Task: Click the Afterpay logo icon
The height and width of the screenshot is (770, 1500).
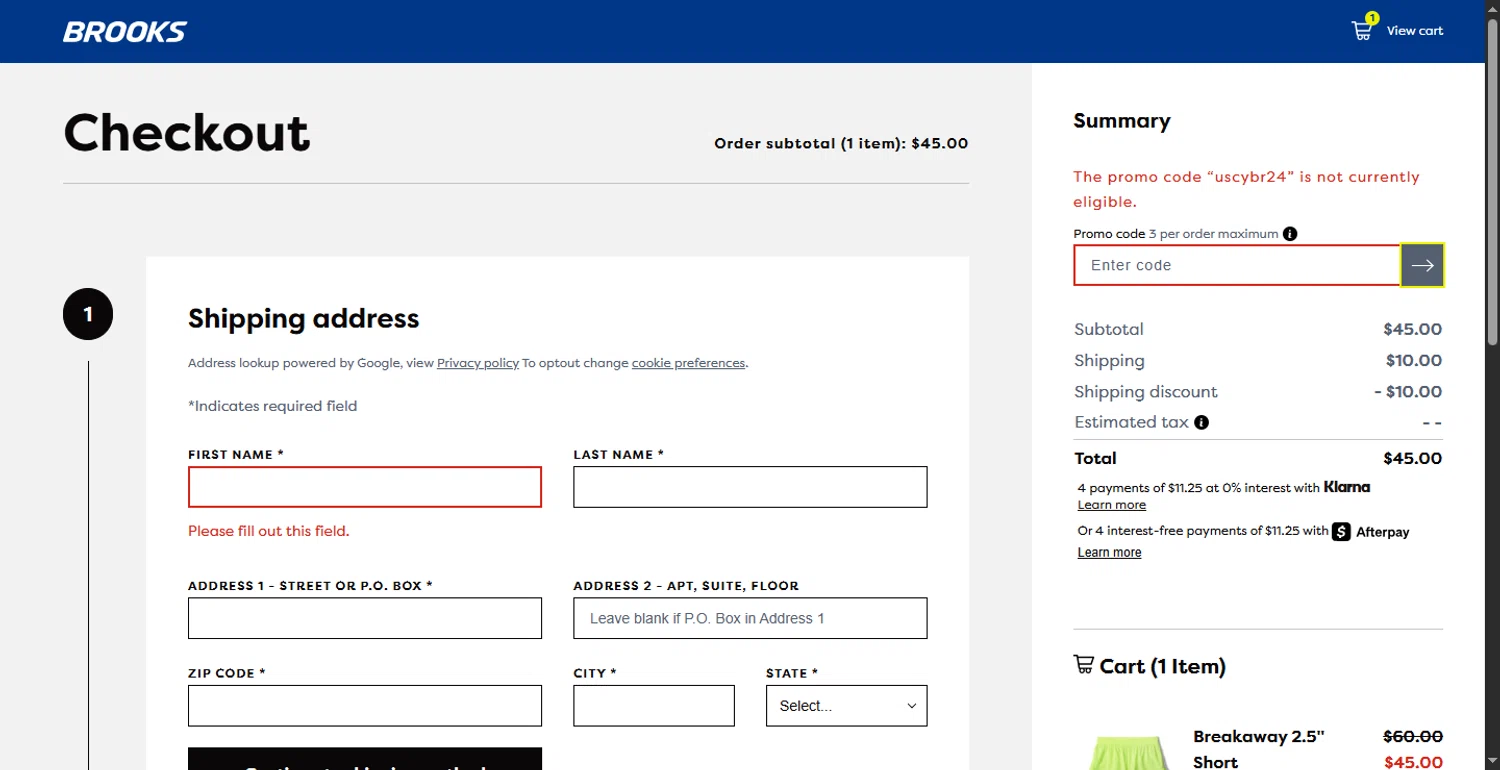Action: click(x=1342, y=531)
